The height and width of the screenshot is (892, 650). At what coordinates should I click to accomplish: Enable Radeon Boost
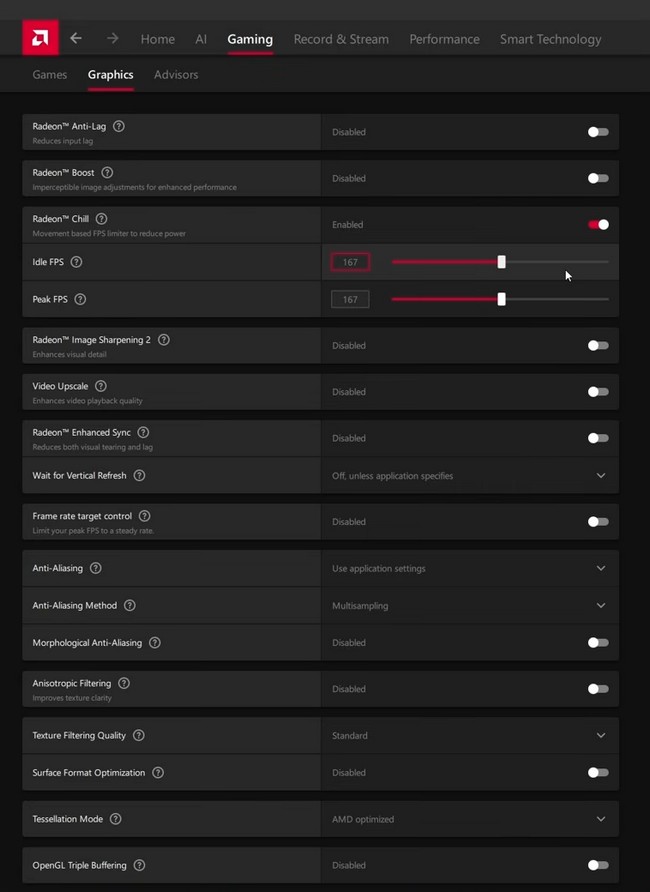tap(598, 178)
